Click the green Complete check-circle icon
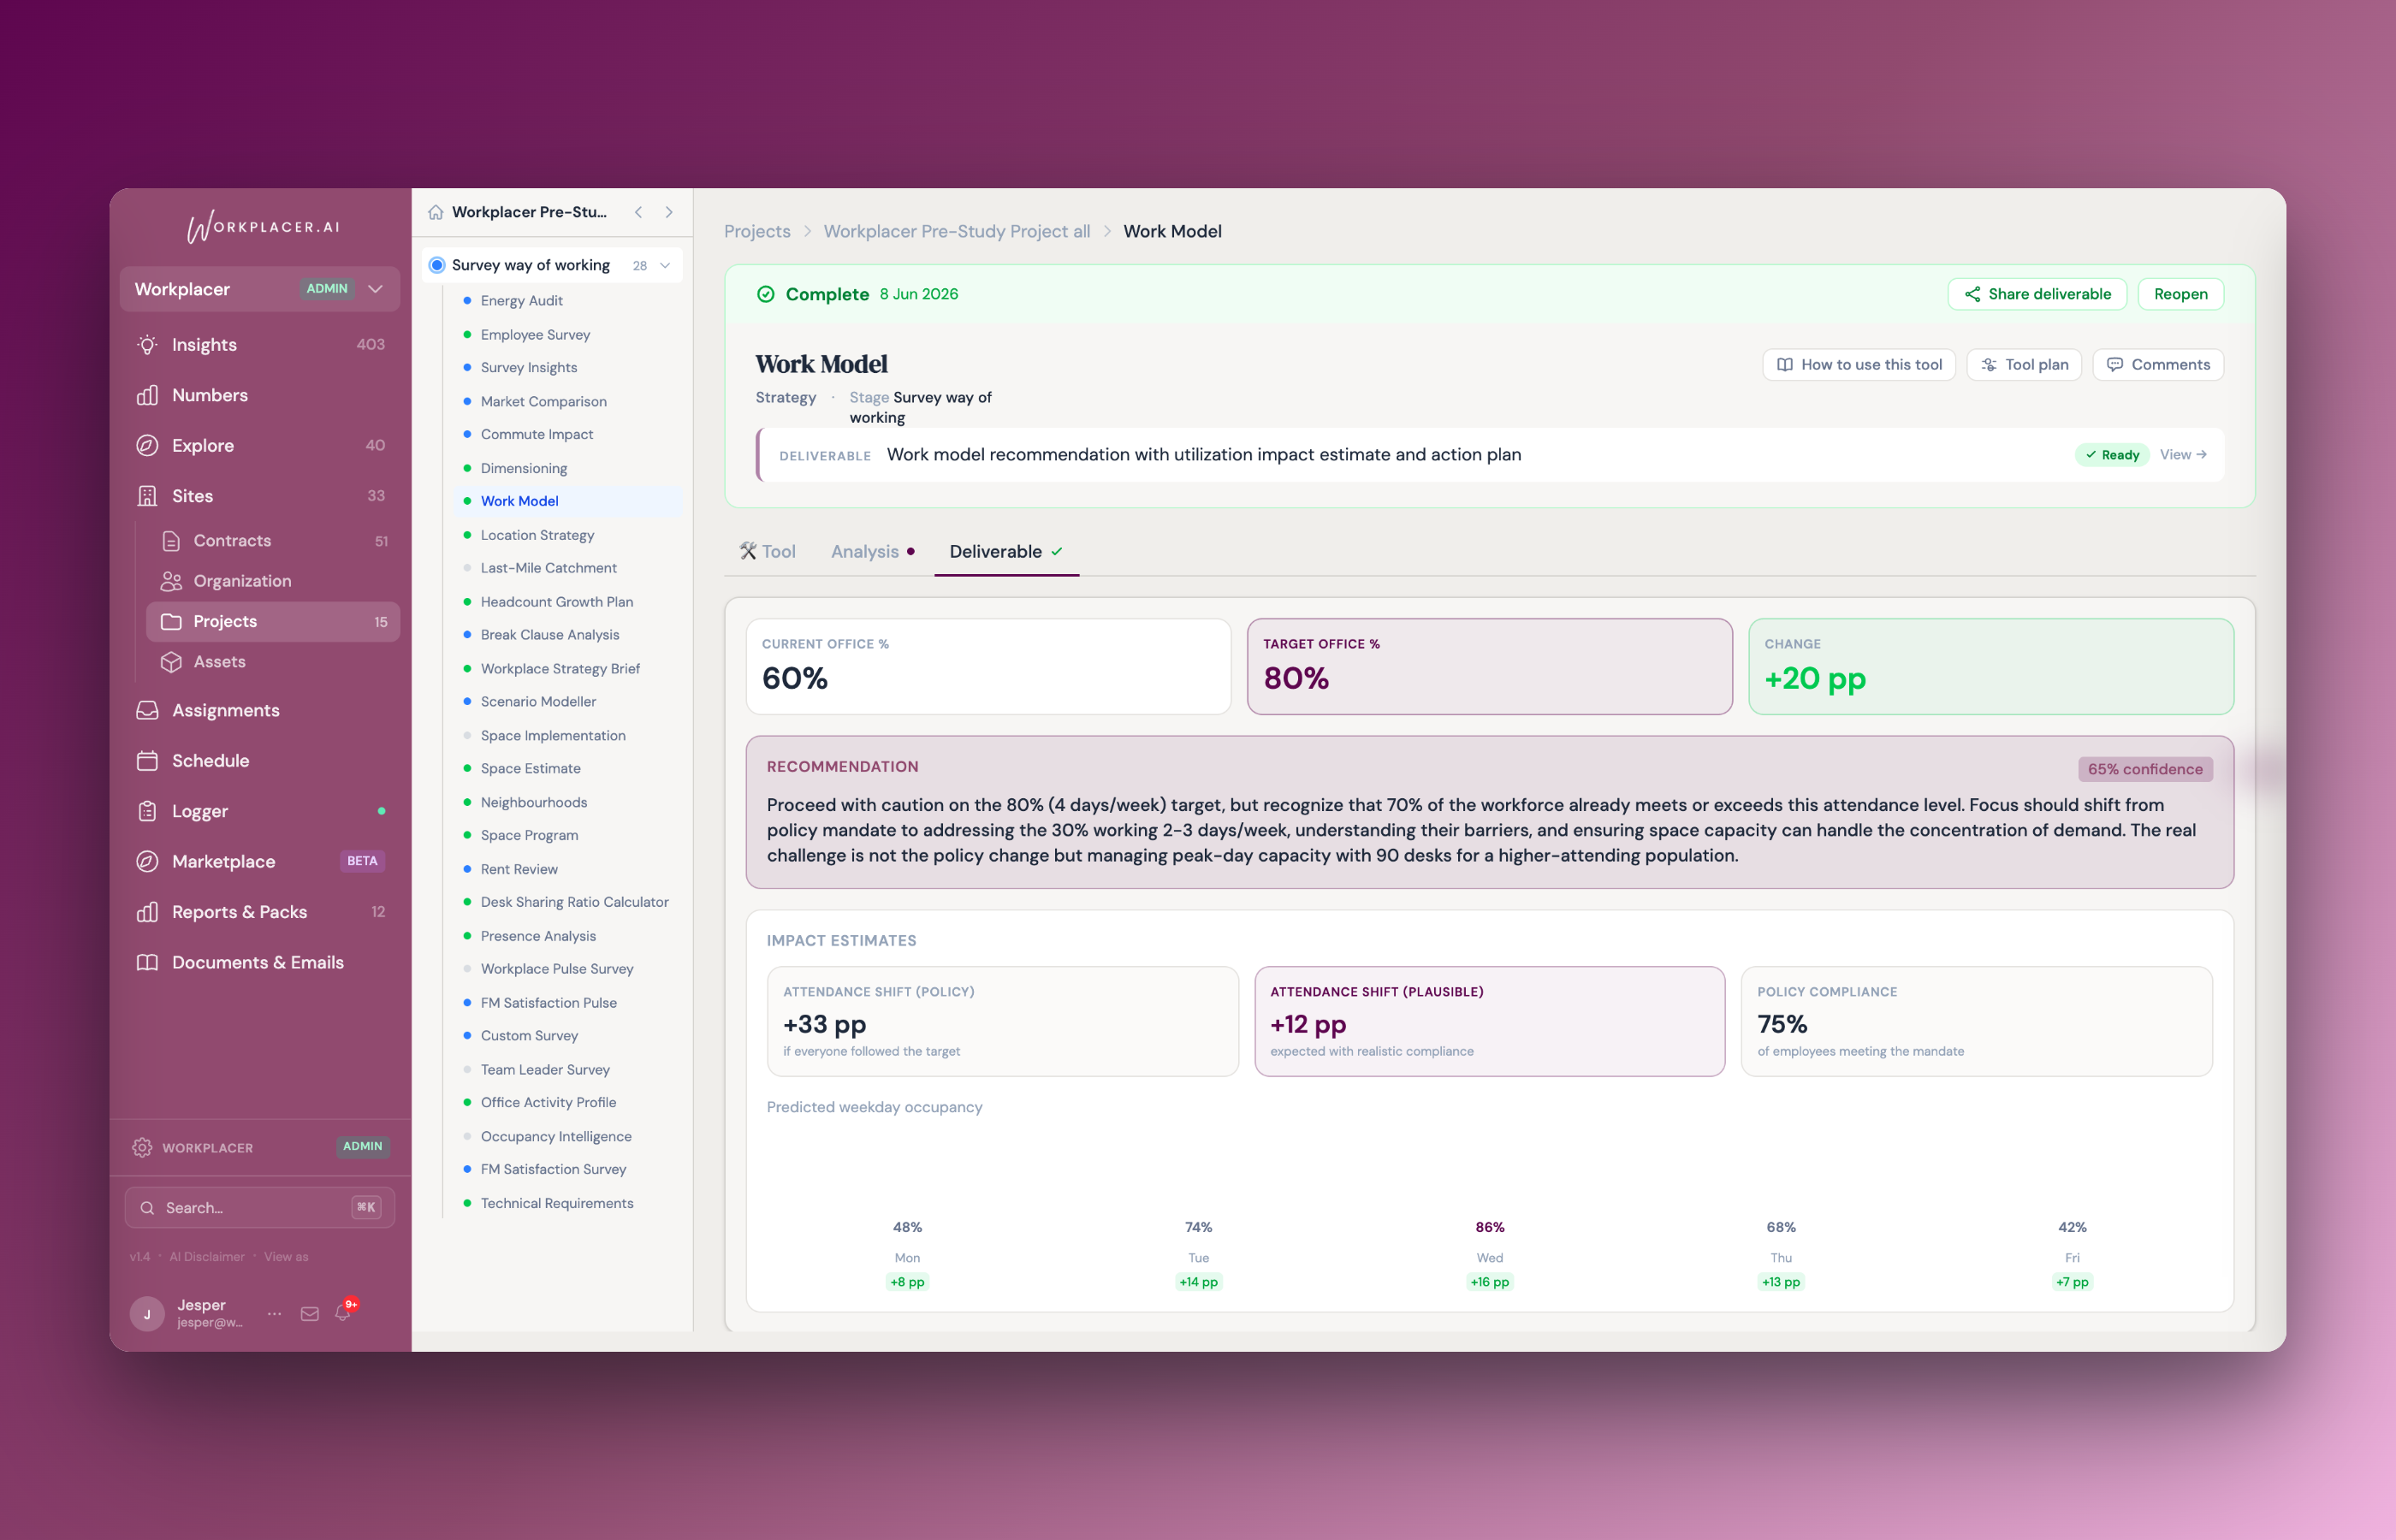2396x1540 pixels. 765,294
